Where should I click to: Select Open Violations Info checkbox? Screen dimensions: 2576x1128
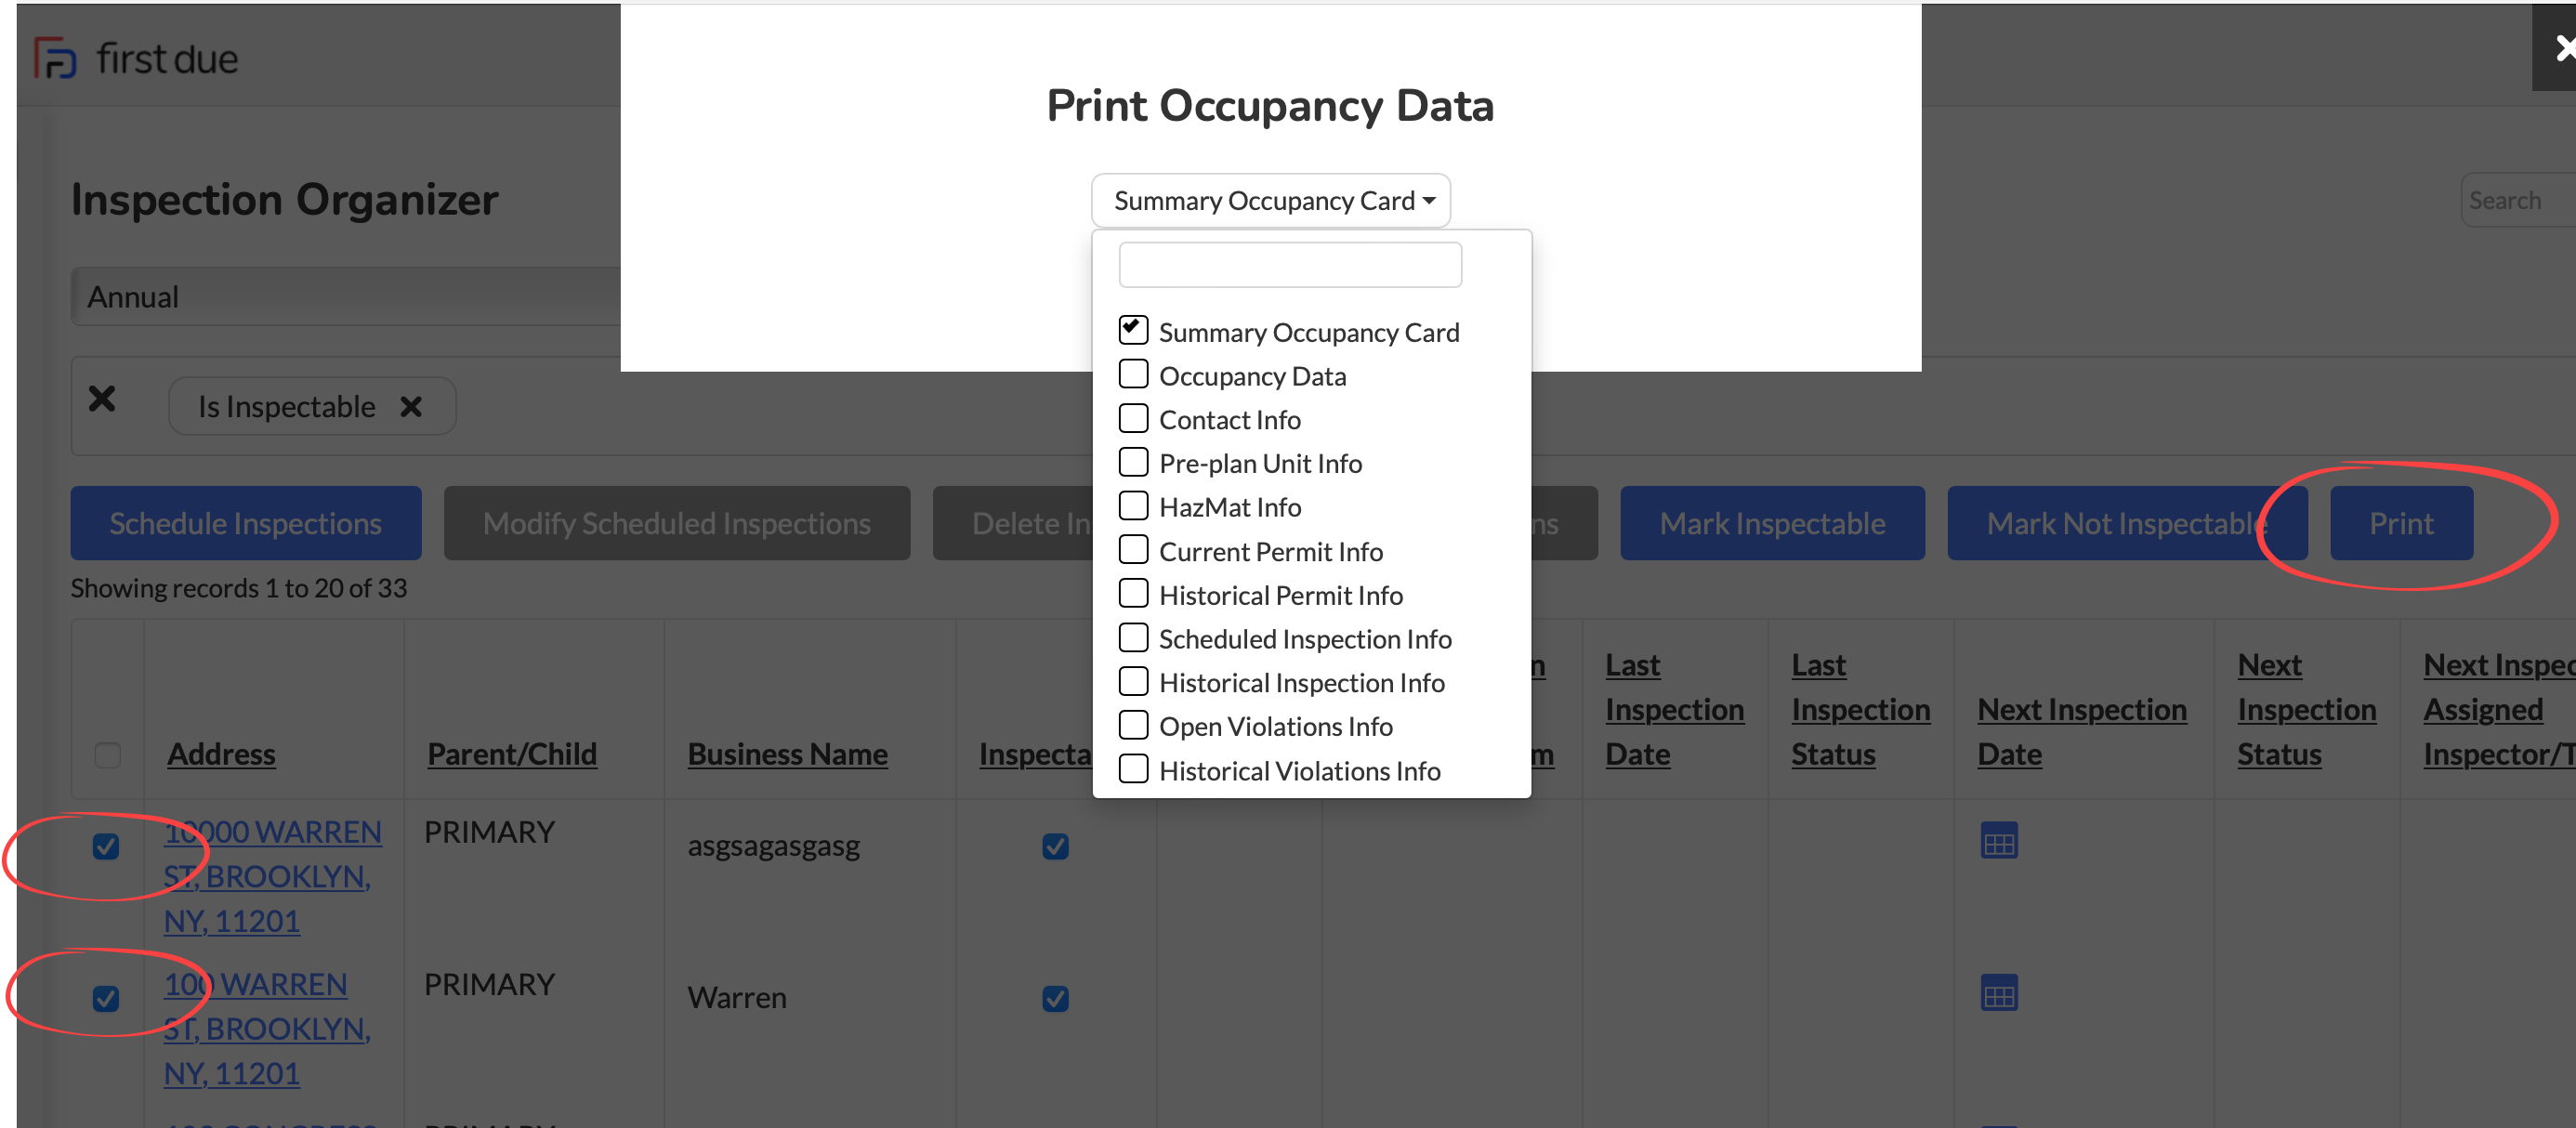[1133, 725]
